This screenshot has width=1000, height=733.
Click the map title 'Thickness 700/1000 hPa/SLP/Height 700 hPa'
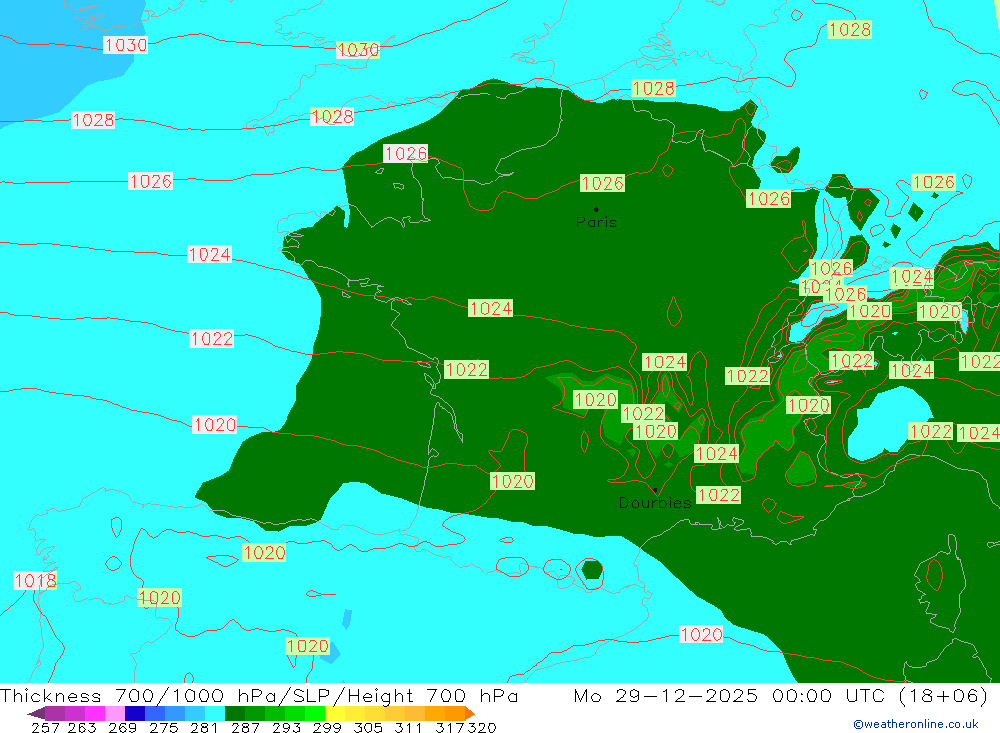tap(259, 695)
